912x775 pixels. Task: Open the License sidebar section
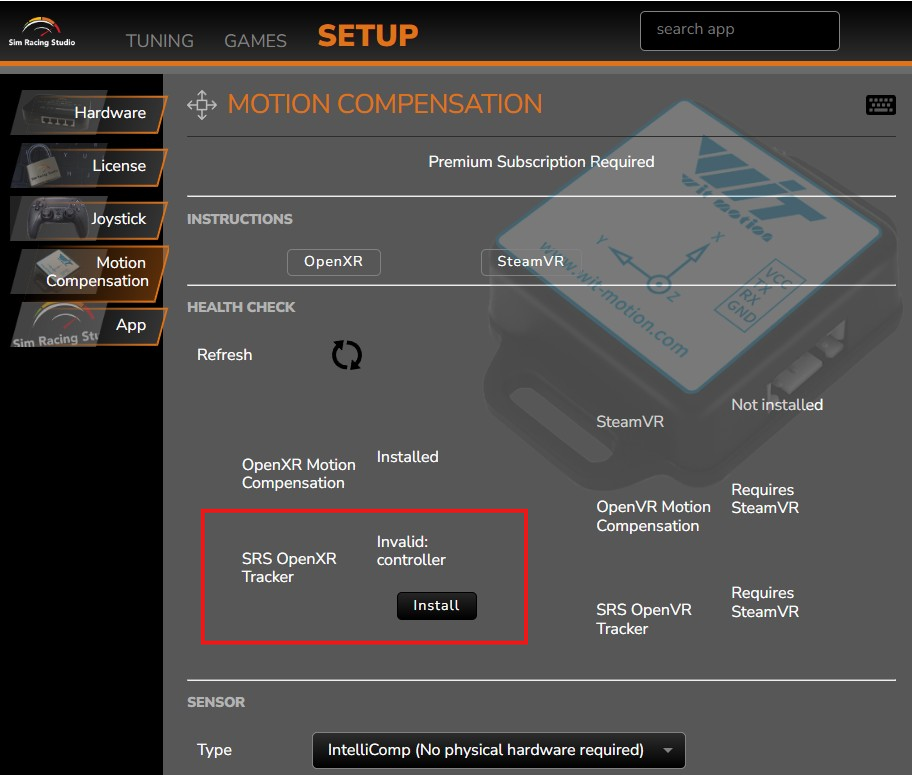(88, 165)
